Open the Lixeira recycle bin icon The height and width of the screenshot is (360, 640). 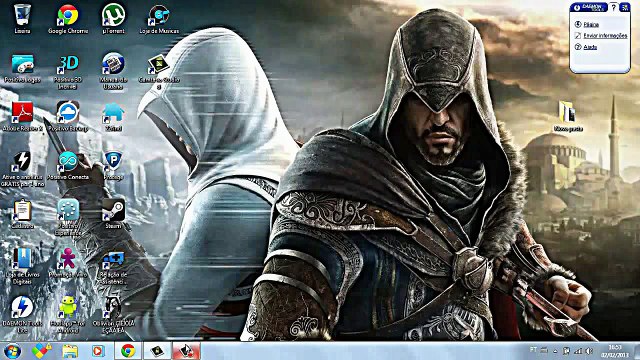[x=22, y=19]
